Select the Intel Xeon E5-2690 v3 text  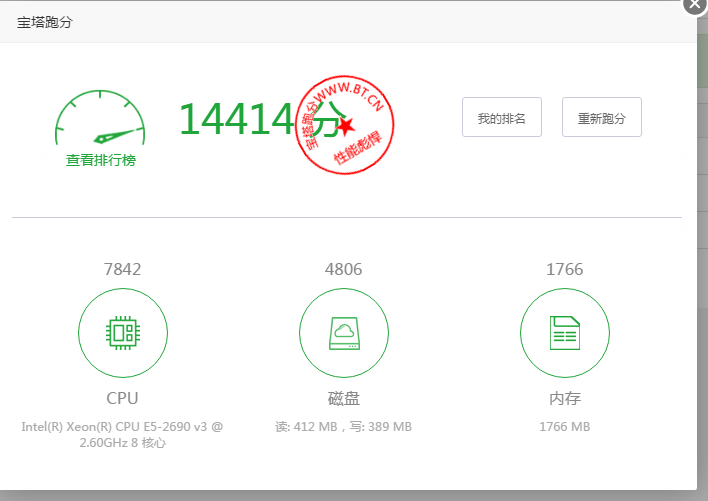[x=122, y=435]
